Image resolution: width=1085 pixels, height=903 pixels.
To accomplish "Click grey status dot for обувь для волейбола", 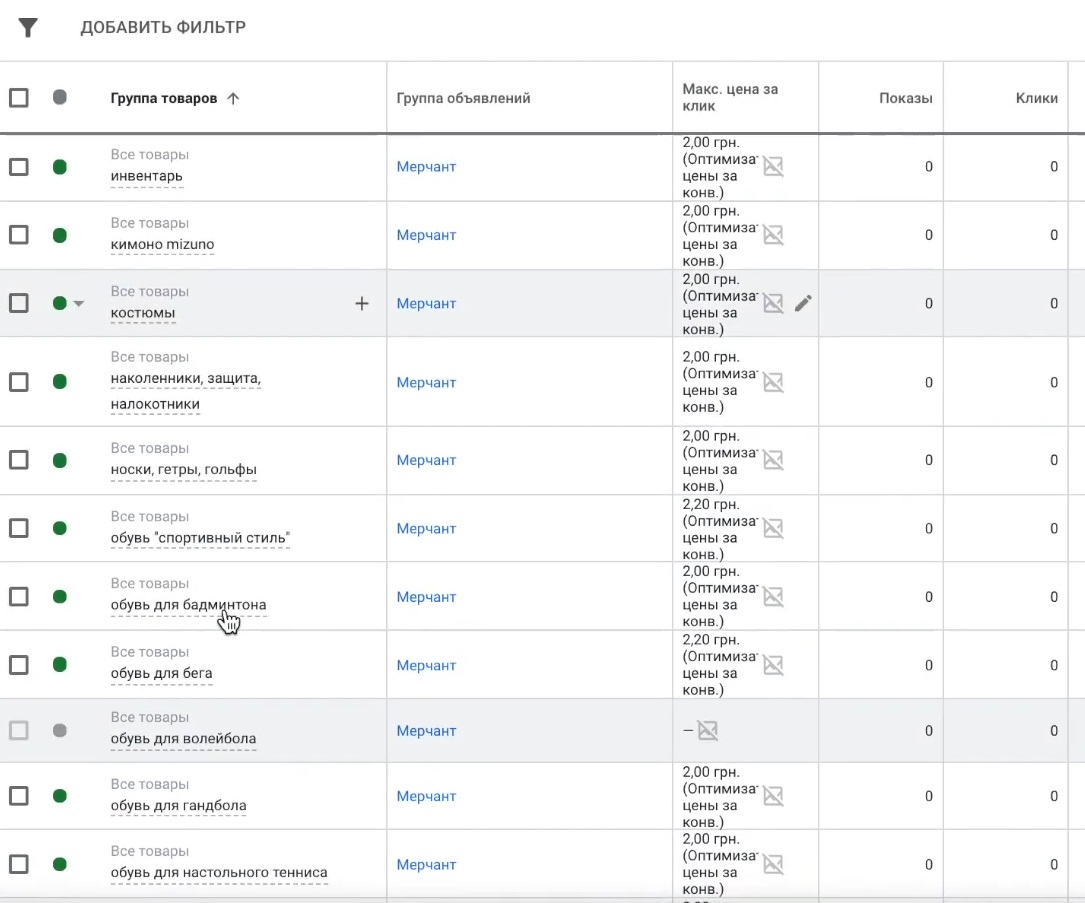I will pyautogui.click(x=60, y=731).
